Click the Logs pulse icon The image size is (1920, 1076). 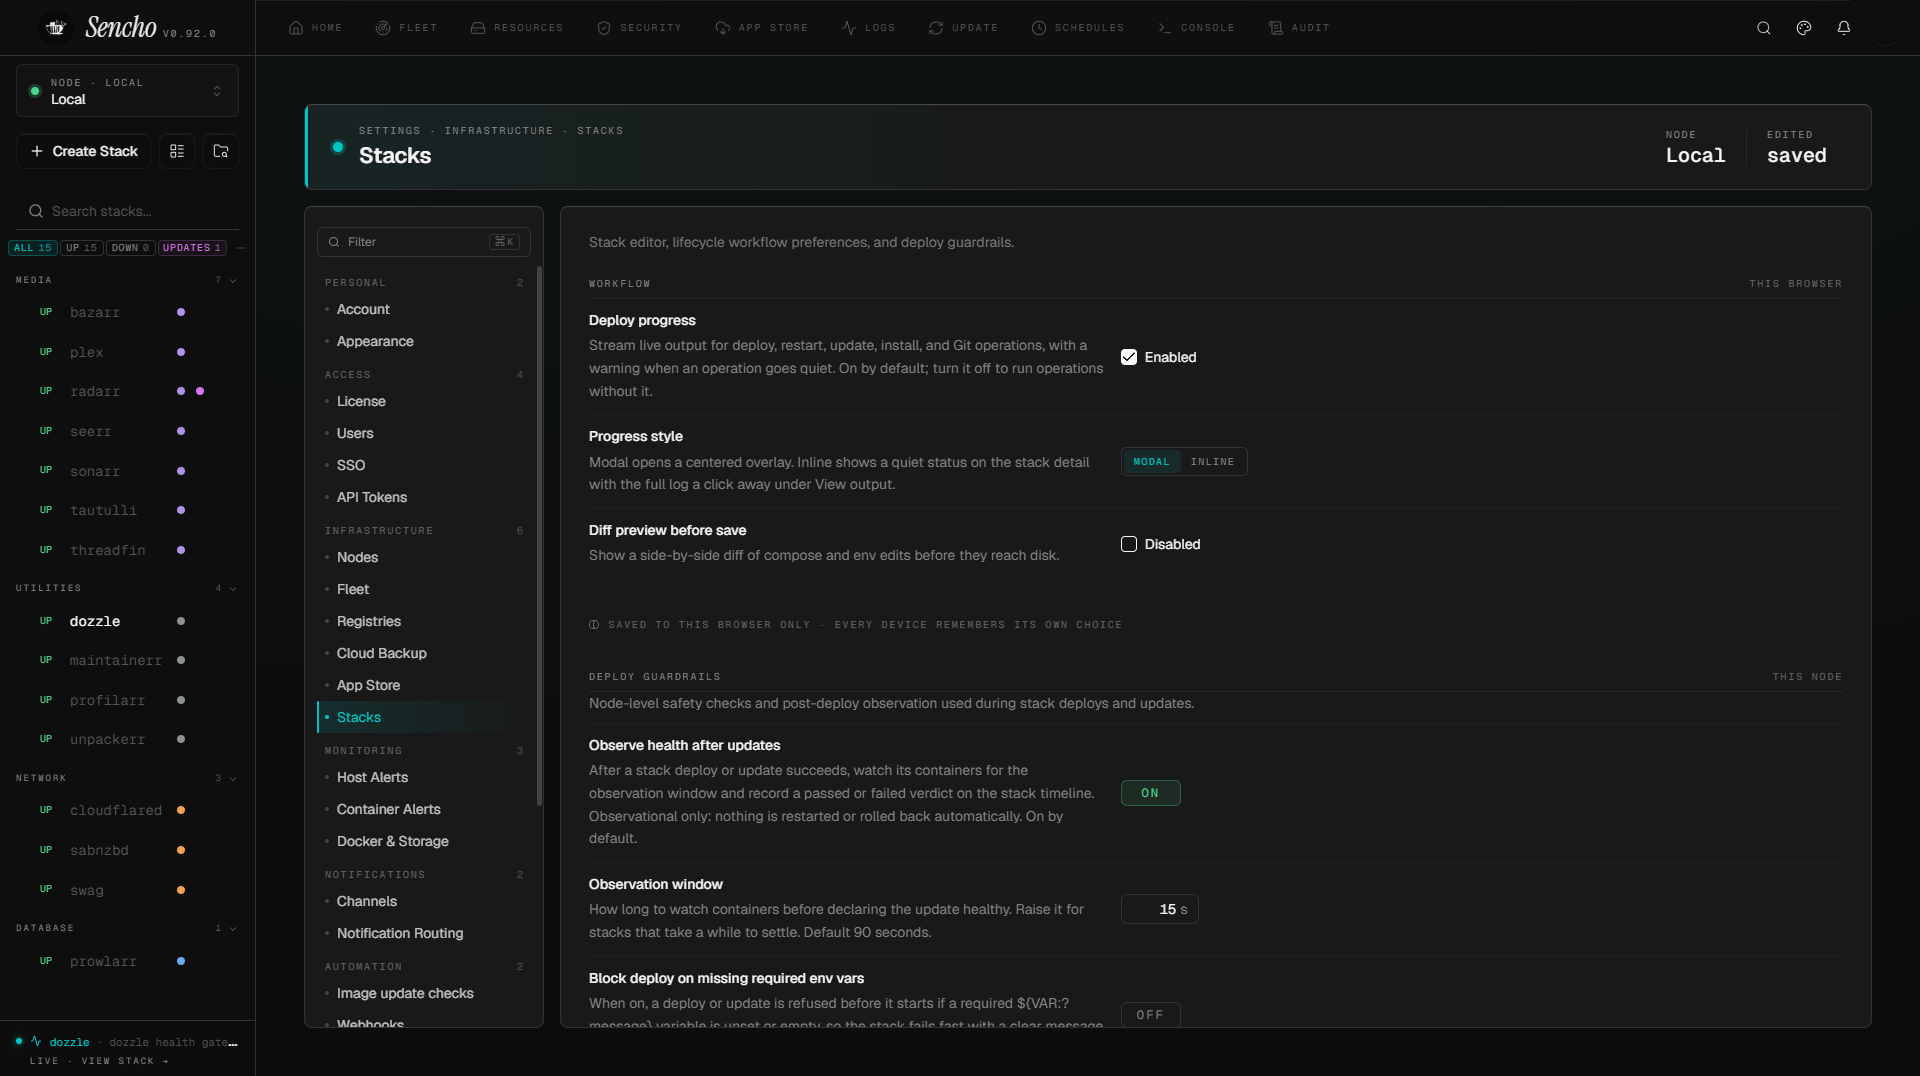(x=849, y=28)
